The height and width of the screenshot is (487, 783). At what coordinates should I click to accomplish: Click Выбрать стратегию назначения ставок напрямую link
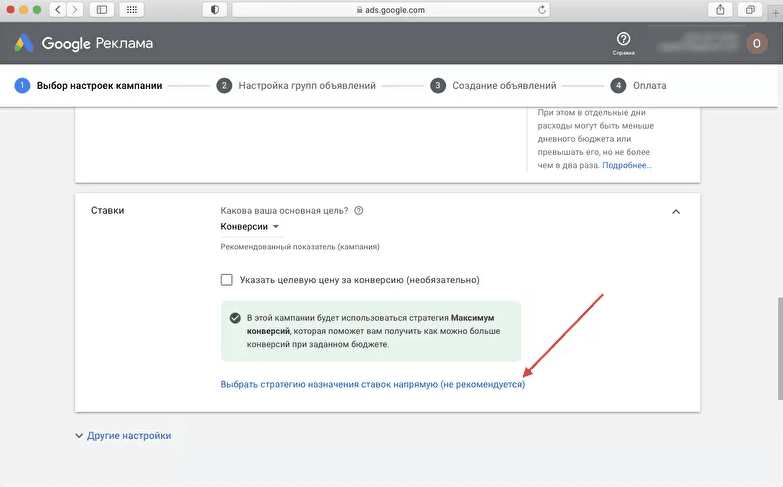point(373,384)
